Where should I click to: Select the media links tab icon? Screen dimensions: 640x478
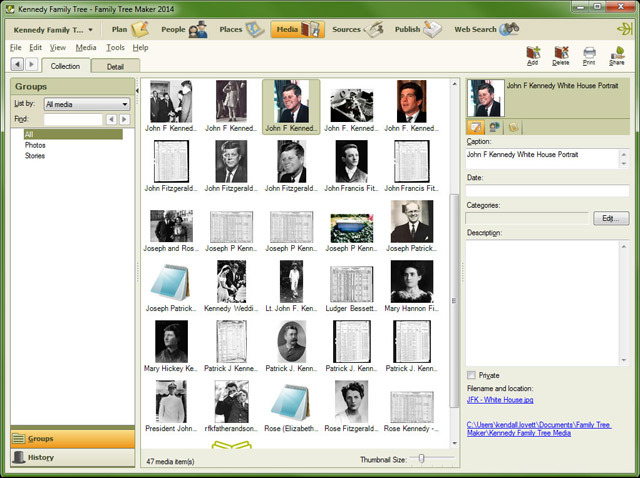(494, 127)
